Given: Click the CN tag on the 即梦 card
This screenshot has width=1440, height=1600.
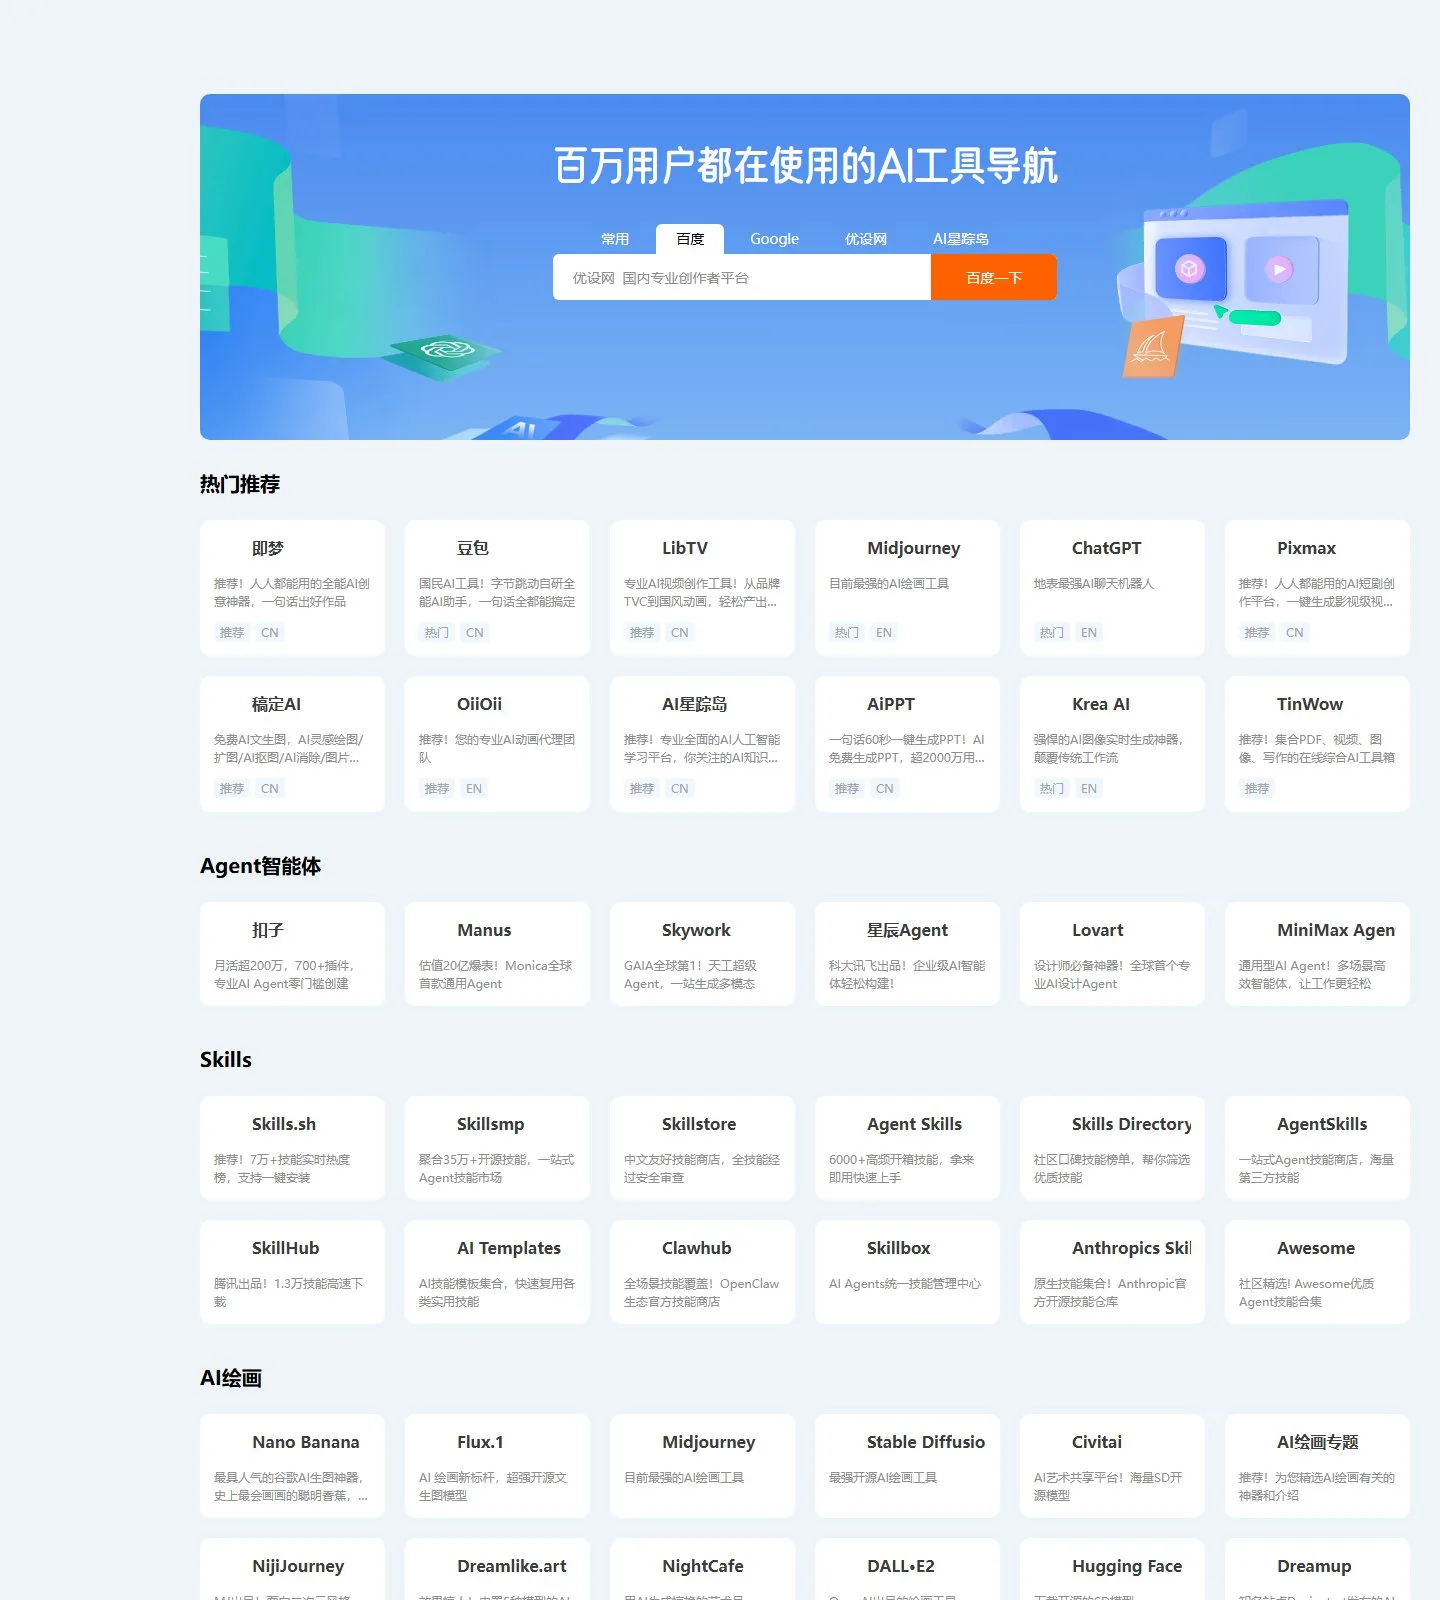Looking at the screenshot, I should coord(270,632).
